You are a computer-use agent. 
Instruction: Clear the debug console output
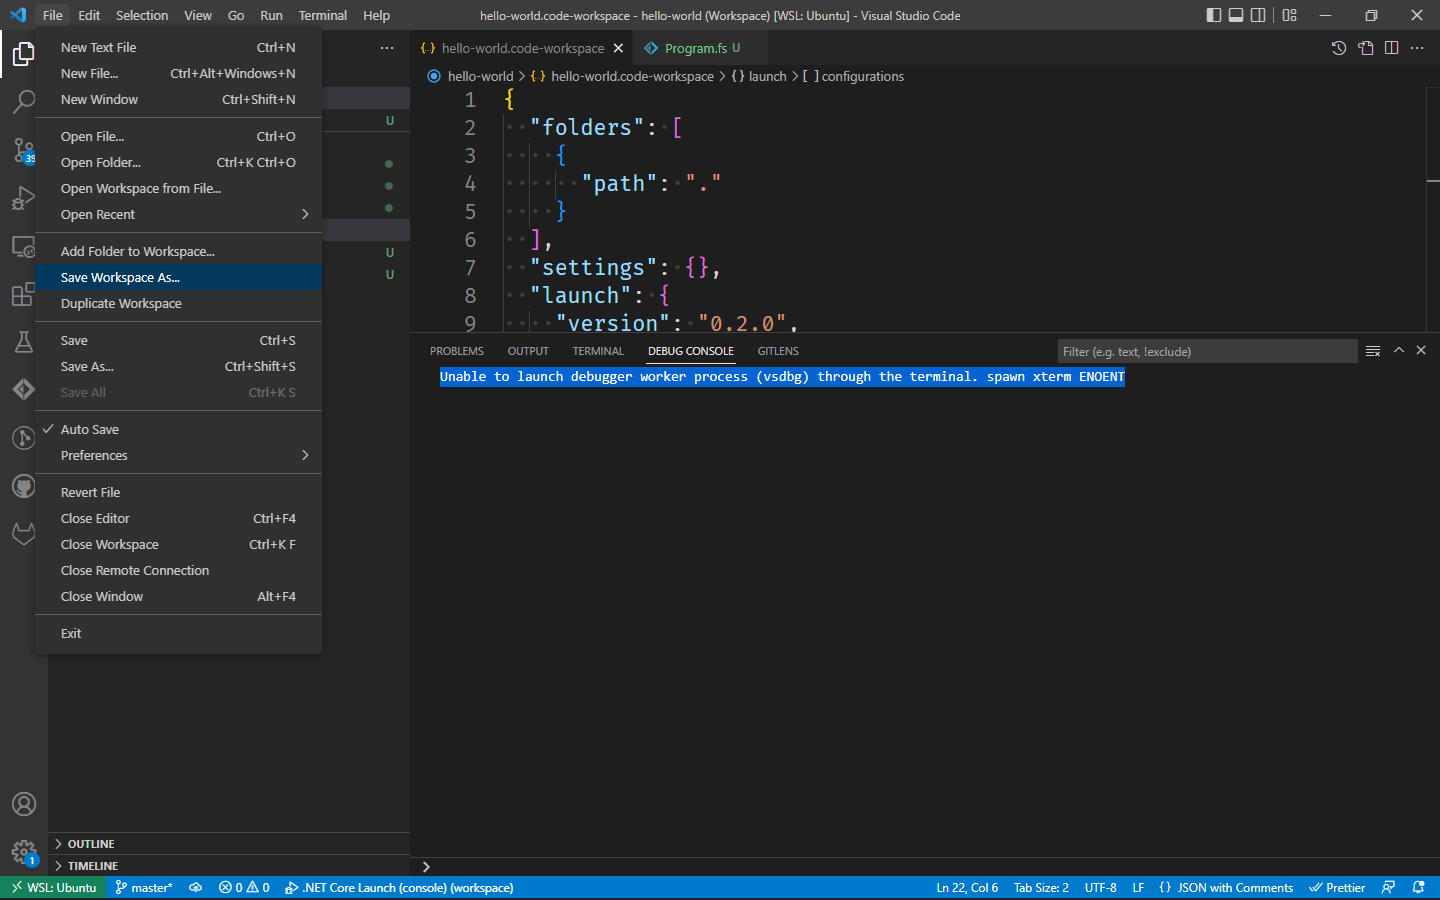click(1373, 351)
